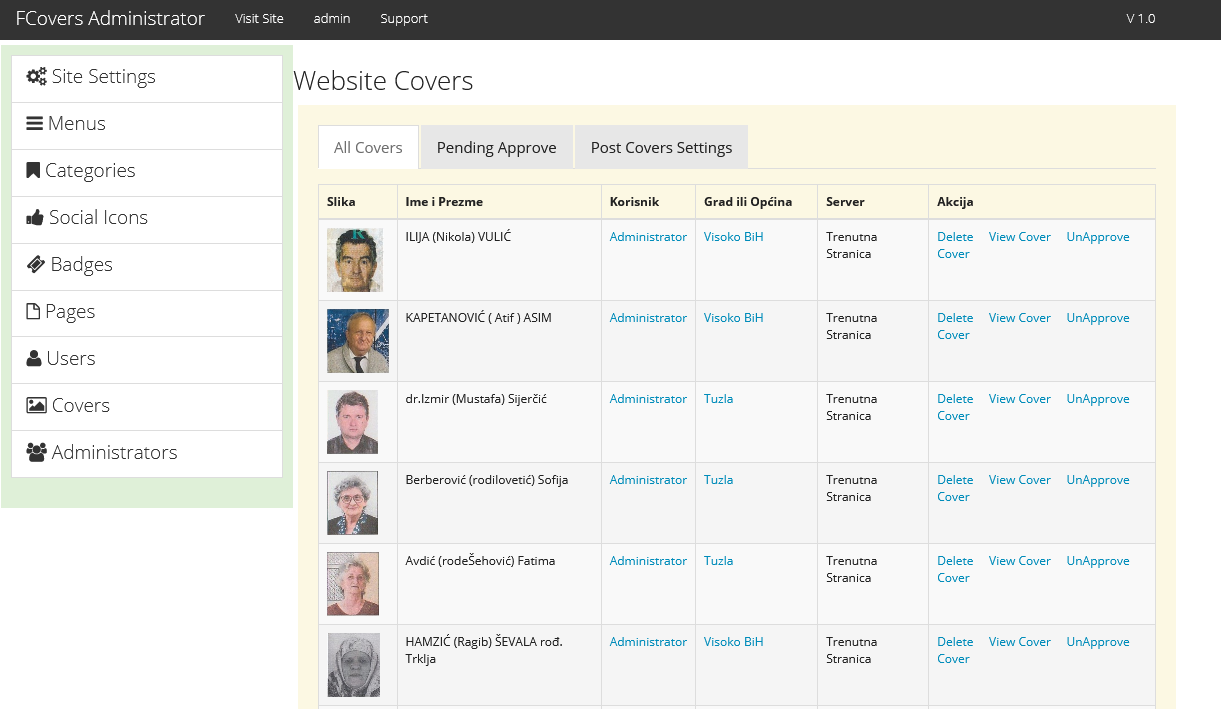The width and height of the screenshot is (1221, 709).
Task: Click the Categories bookmark icon
Action: tap(33, 171)
